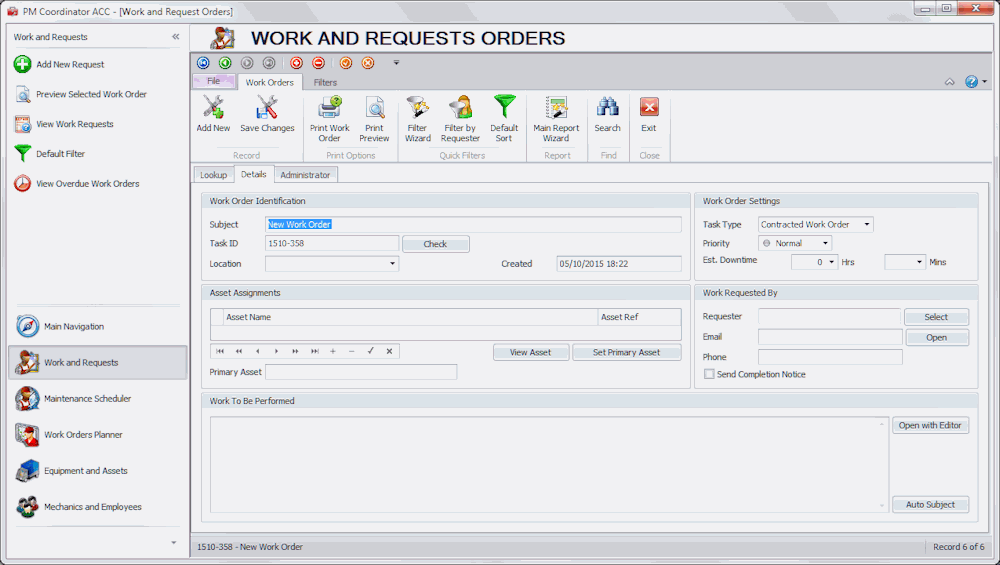Switch to the Lookup tab

click(213, 175)
